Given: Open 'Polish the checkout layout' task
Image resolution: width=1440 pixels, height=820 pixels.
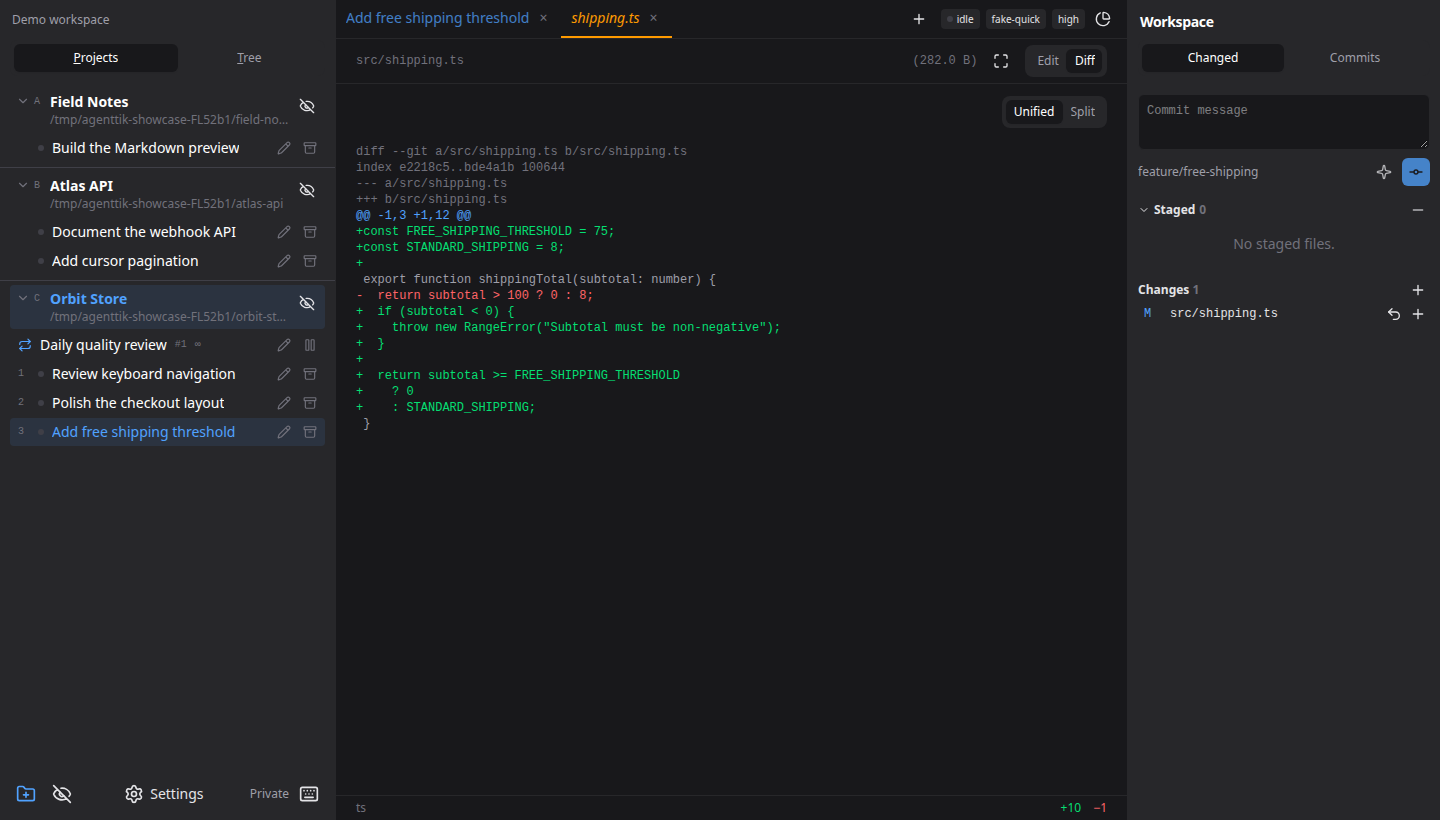Looking at the screenshot, I should [x=138, y=403].
